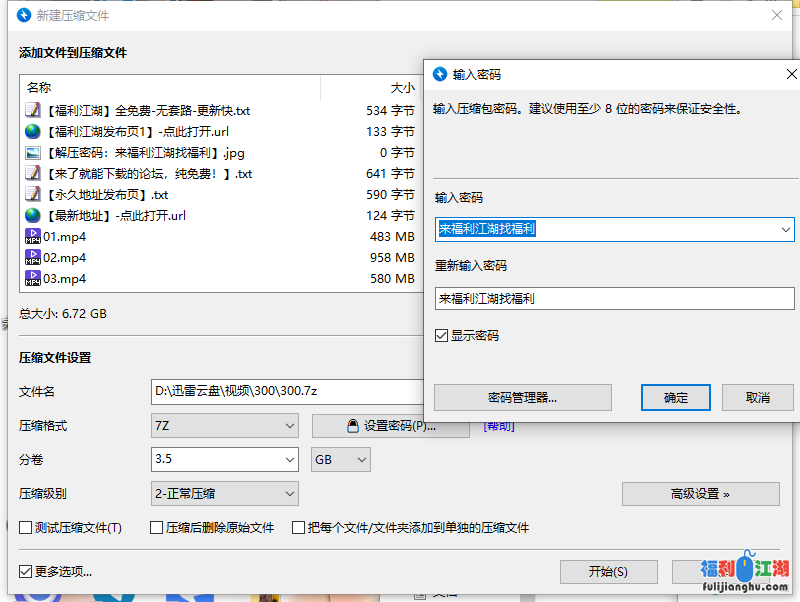Open the 密码管理器 button
This screenshot has height=602, width=800.
click(x=522, y=398)
